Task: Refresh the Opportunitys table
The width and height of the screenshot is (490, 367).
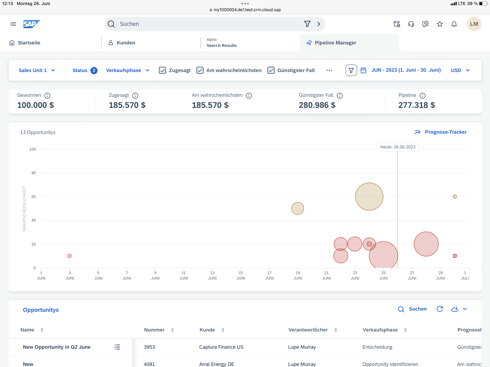Action: tap(440, 309)
